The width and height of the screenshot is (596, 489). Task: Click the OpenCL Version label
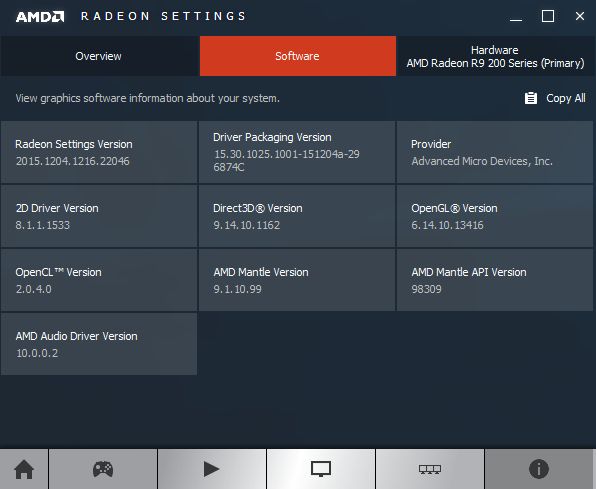(x=59, y=272)
